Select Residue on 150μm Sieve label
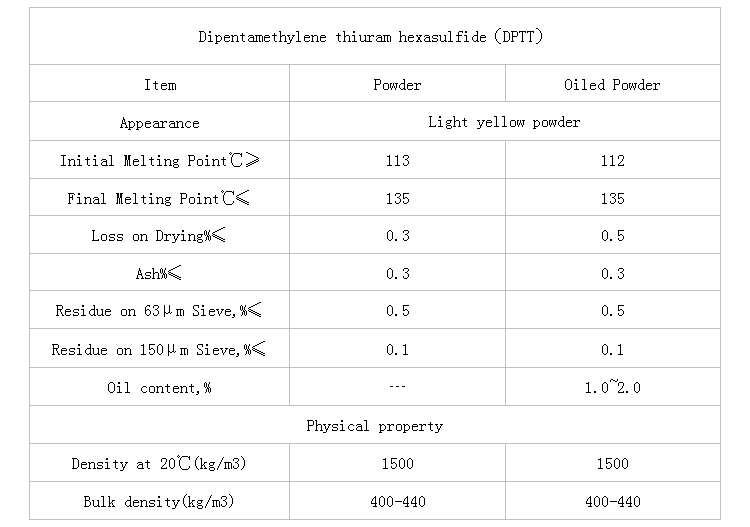This screenshot has height=527, width=750. click(160, 350)
